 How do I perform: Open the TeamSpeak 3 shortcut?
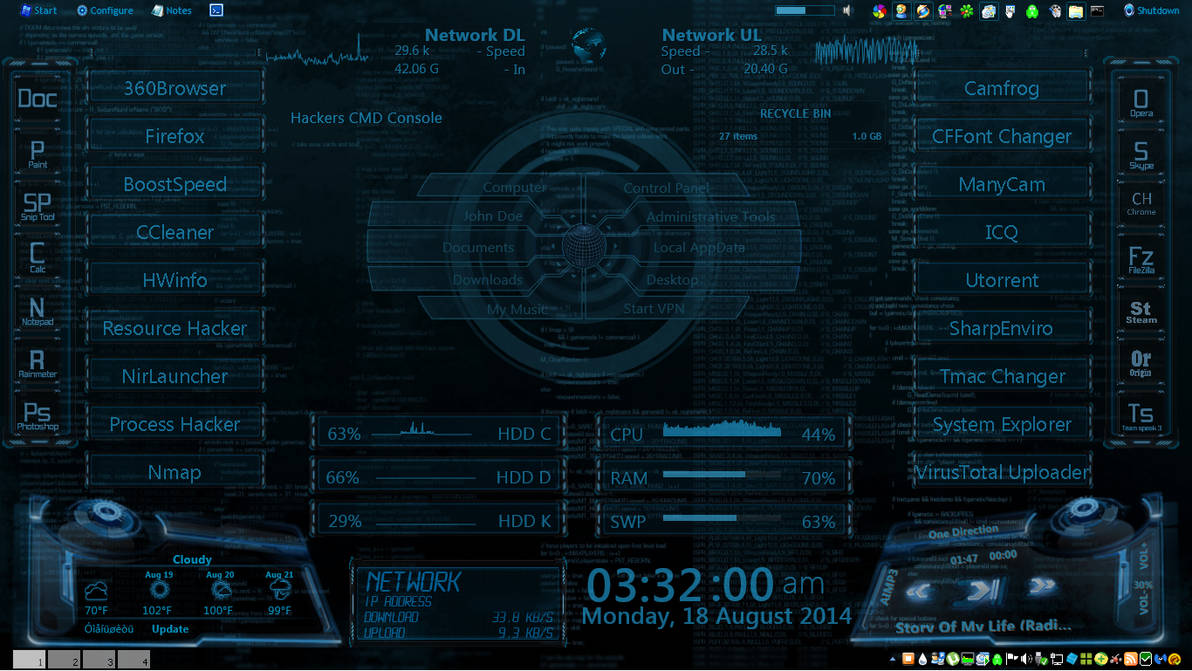tap(1141, 416)
